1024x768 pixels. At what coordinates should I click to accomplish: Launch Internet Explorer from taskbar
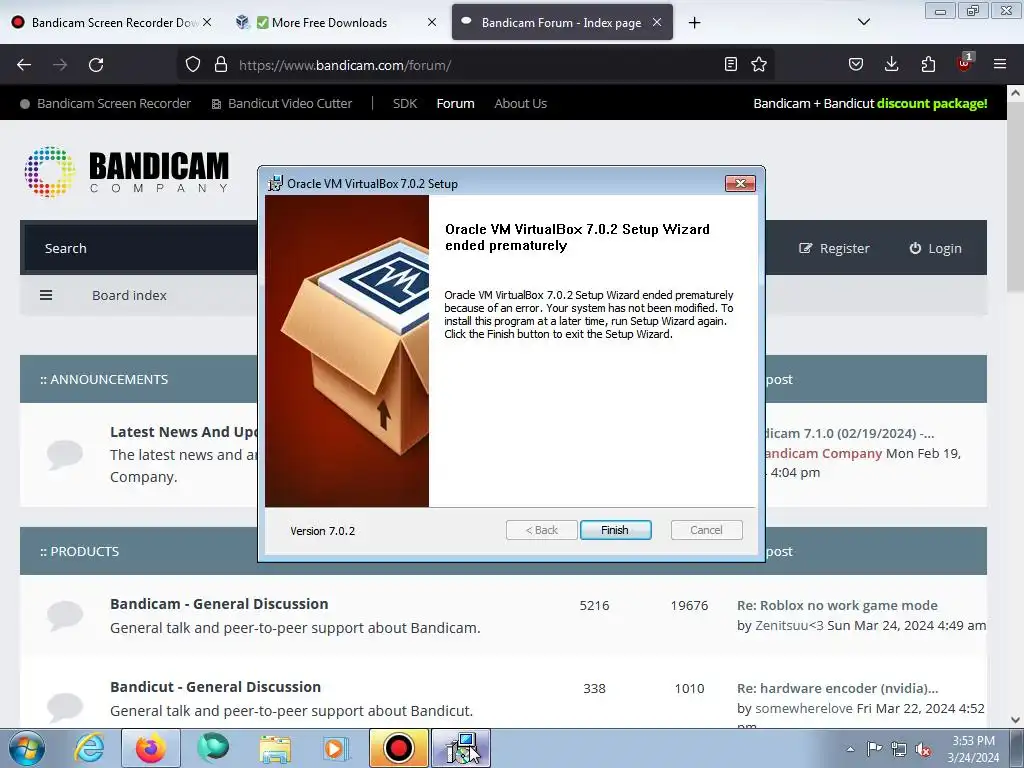tap(89, 748)
